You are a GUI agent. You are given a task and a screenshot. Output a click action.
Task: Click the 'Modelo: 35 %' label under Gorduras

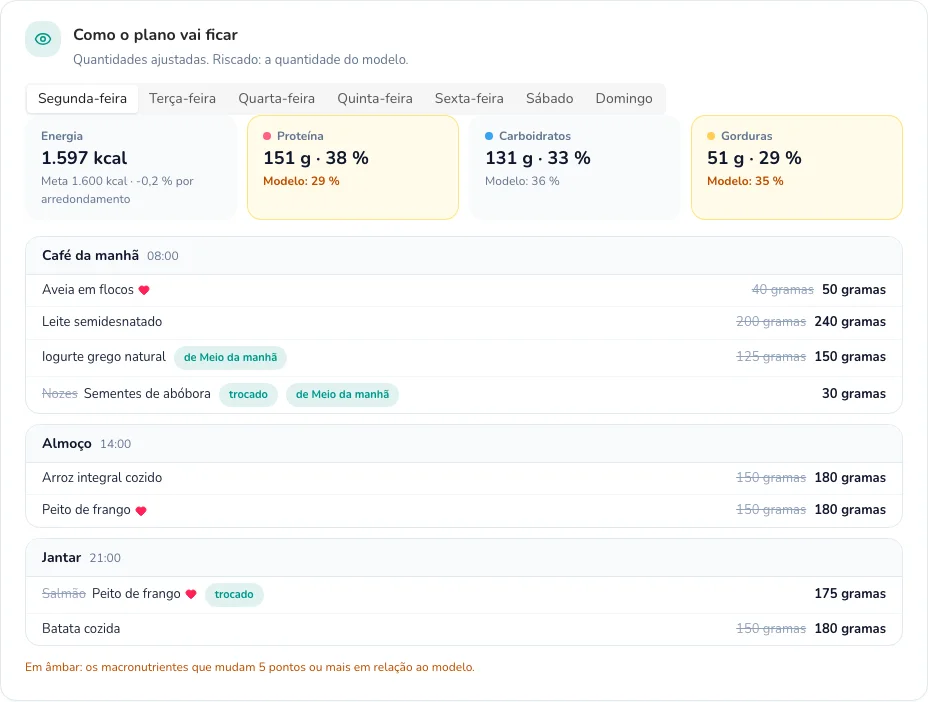pyautogui.click(x=745, y=181)
